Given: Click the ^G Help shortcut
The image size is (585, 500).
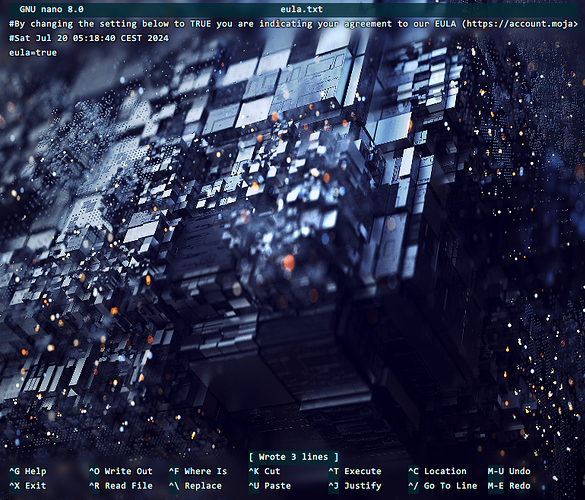Looking at the screenshot, I should tap(28, 471).
